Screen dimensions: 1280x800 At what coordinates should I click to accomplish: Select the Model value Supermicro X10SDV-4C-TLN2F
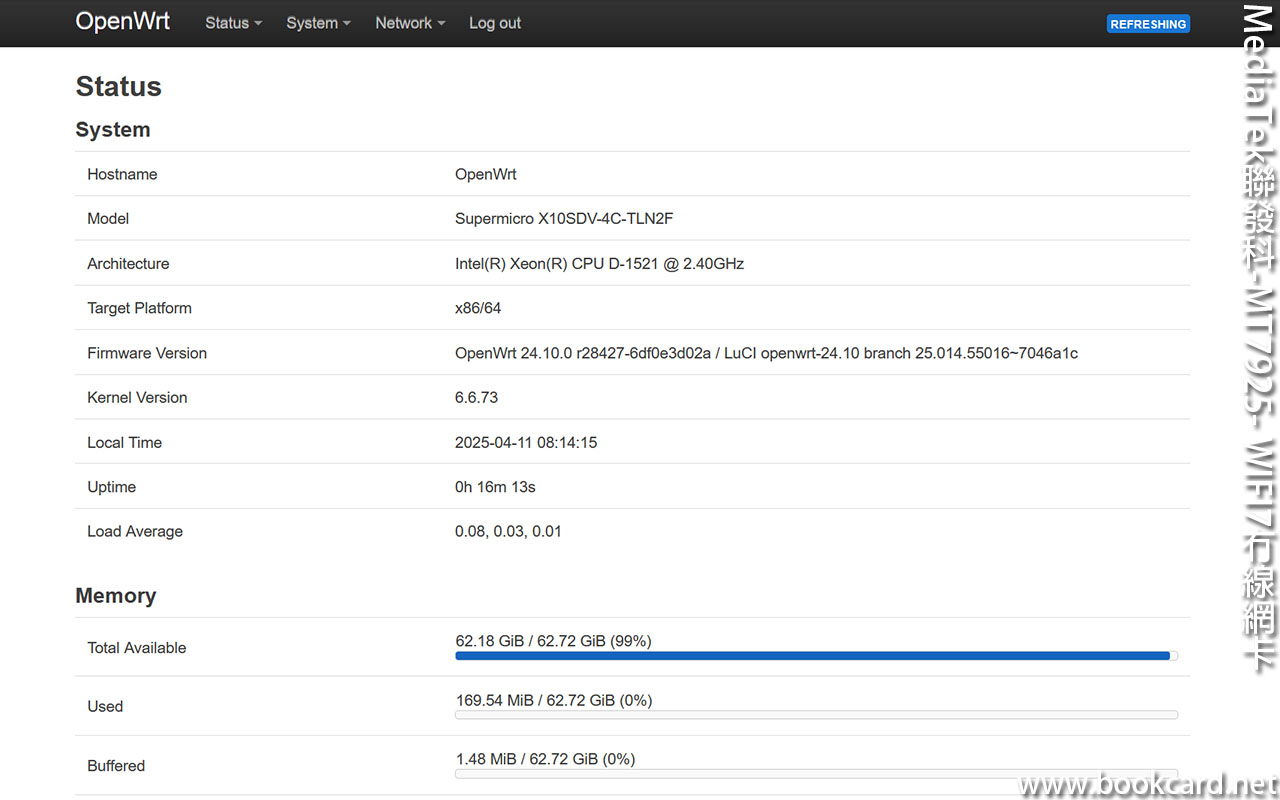565,218
